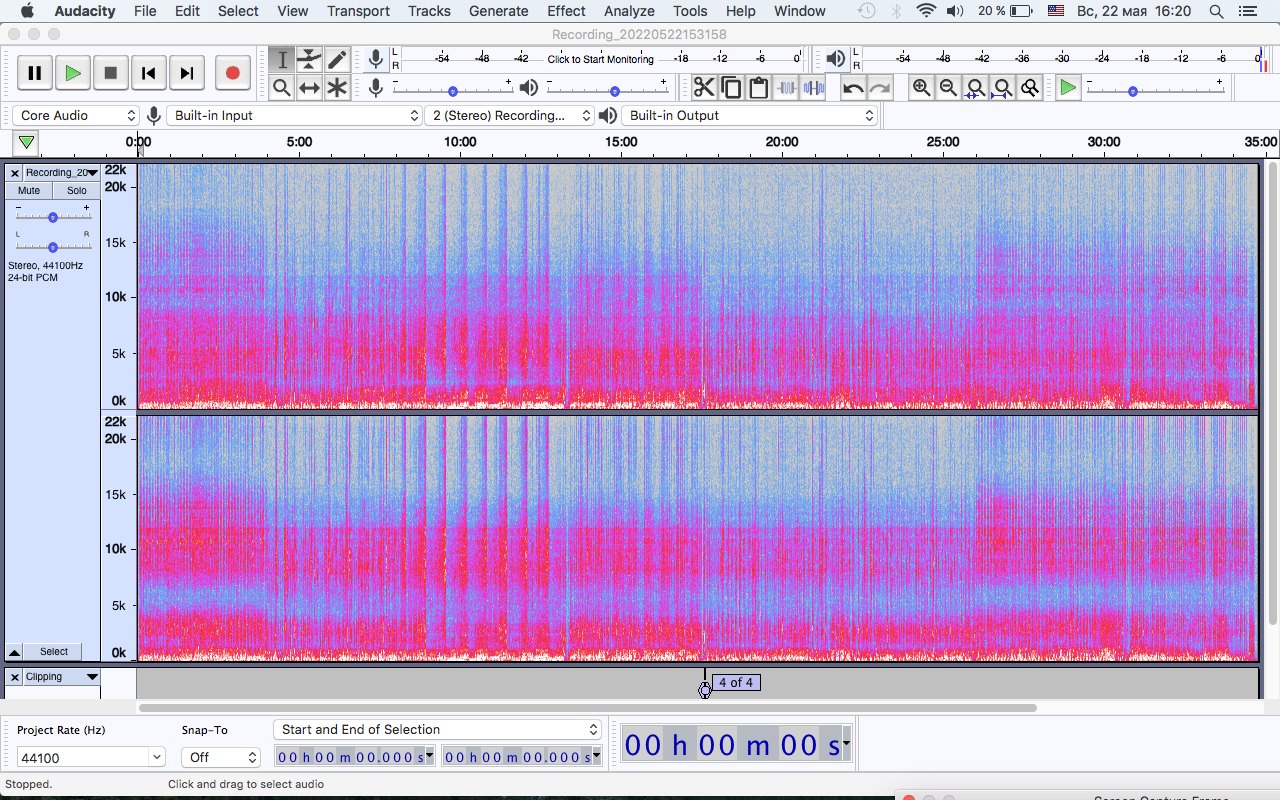Open 'Start and End of Selection' dropdown
This screenshot has width=1280, height=800.
click(x=437, y=730)
